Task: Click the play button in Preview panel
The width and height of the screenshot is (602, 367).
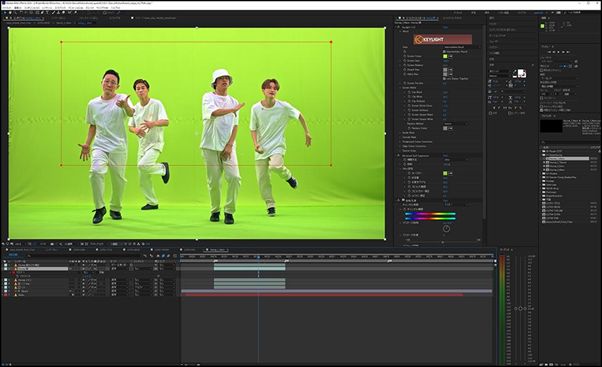Action: point(559,52)
